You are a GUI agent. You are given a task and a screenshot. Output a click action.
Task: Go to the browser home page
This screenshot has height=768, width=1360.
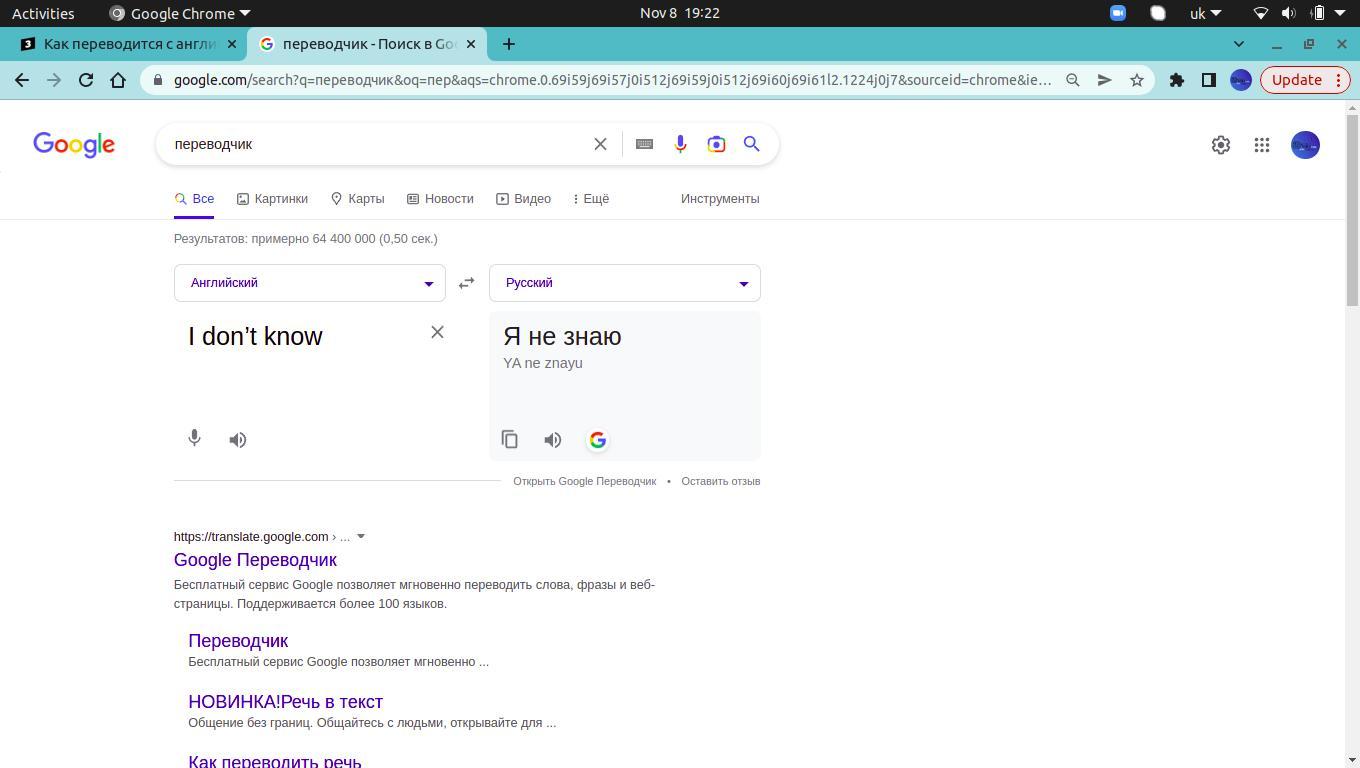(118, 80)
